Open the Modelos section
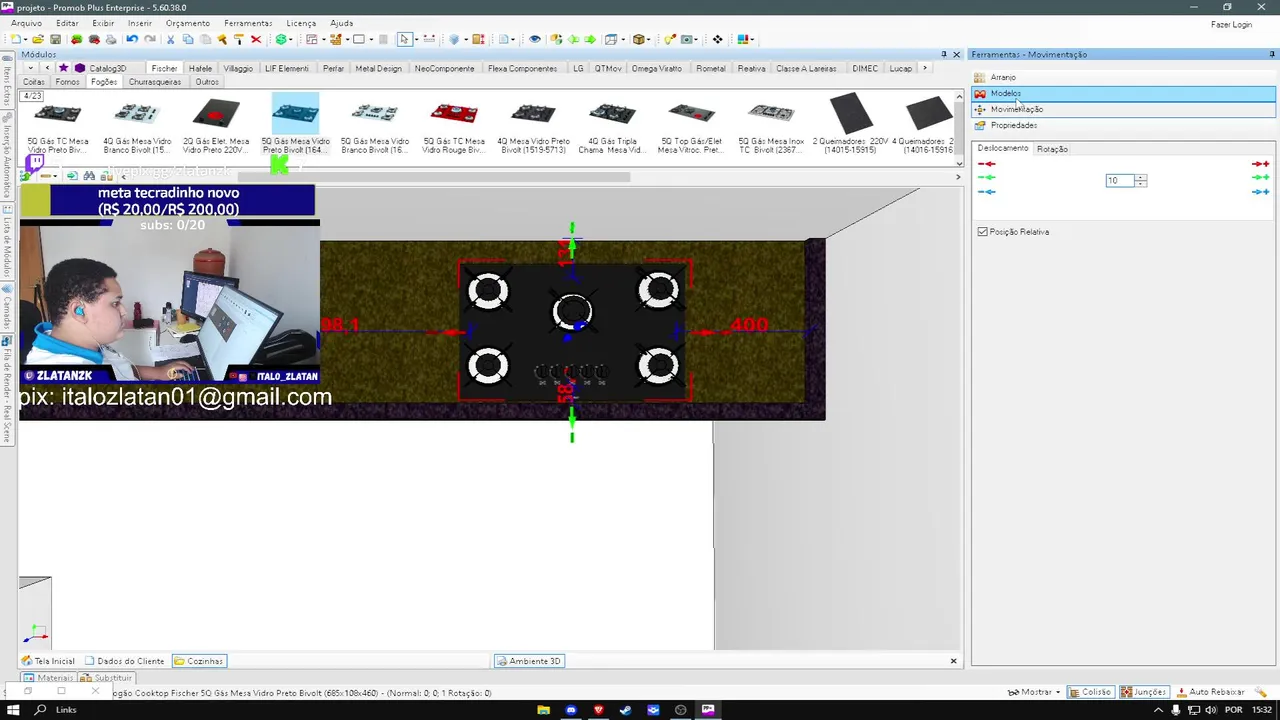The height and width of the screenshot is (720, 1280). click(x=1123, y=93)
